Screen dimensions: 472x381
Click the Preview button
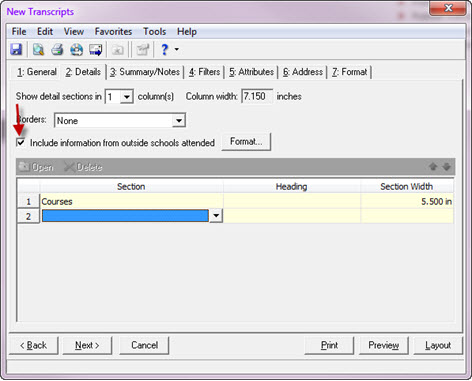point(384,345)
